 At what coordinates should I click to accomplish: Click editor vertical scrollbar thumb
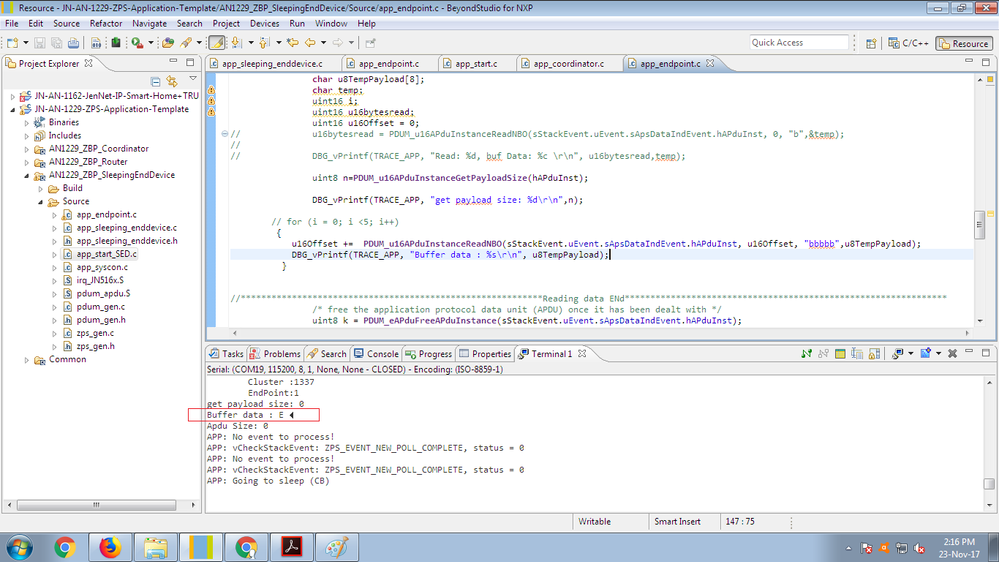(x=980, y=224)
